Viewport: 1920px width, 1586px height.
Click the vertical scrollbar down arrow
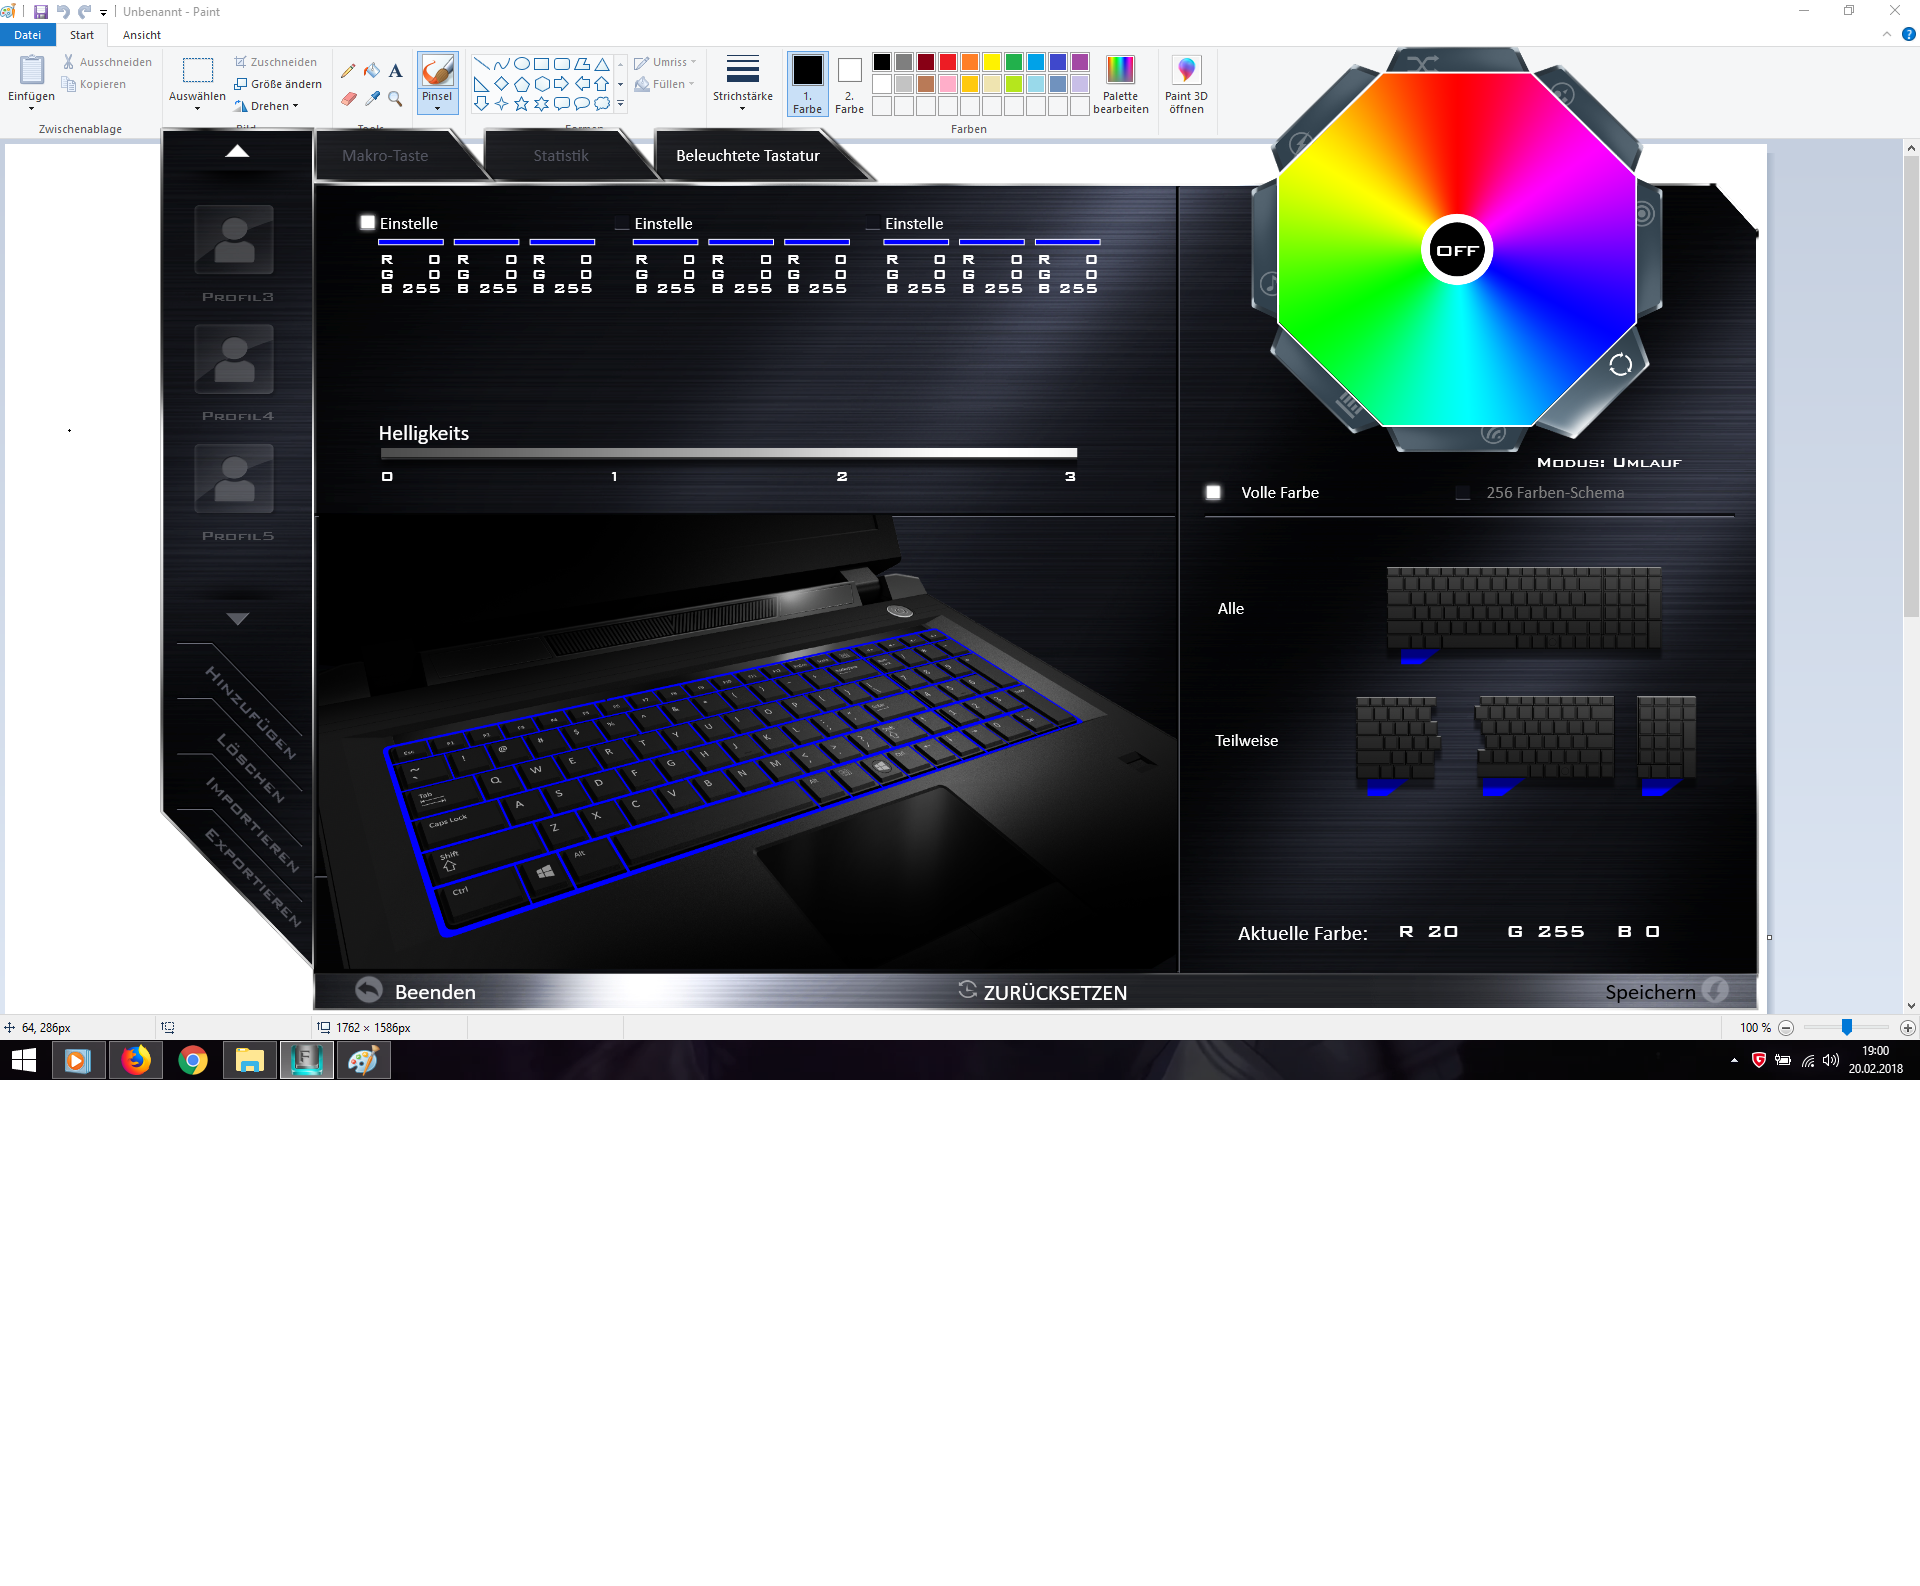click(x=1911, y=1006)
